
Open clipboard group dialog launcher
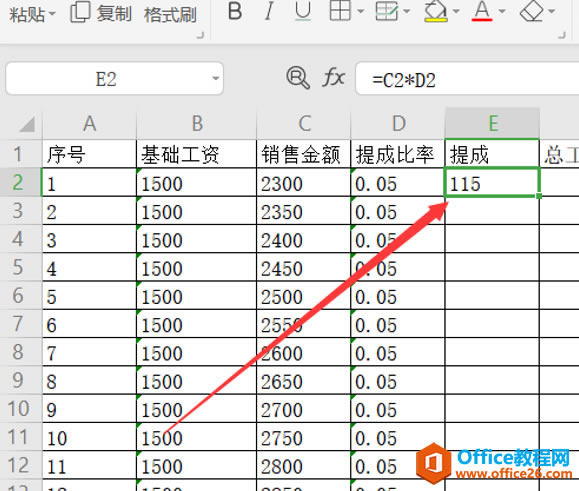pyautogui.click(x=200, y=35)
